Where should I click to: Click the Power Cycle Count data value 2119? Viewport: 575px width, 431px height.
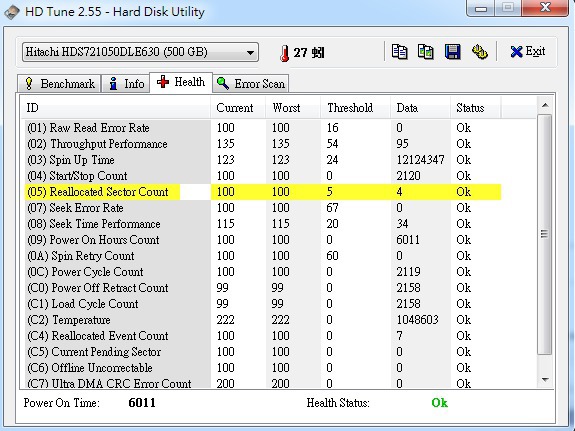pyautogui.click(x=408, y=272)
